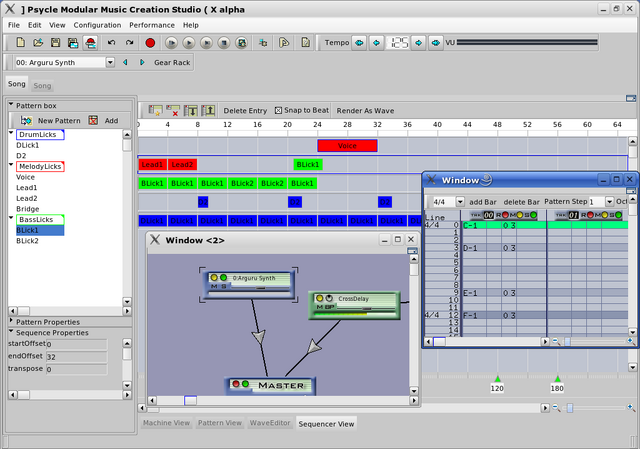The image size is (640, 449).
Task: Start recording with the red record button
Action: click(150, 42)
